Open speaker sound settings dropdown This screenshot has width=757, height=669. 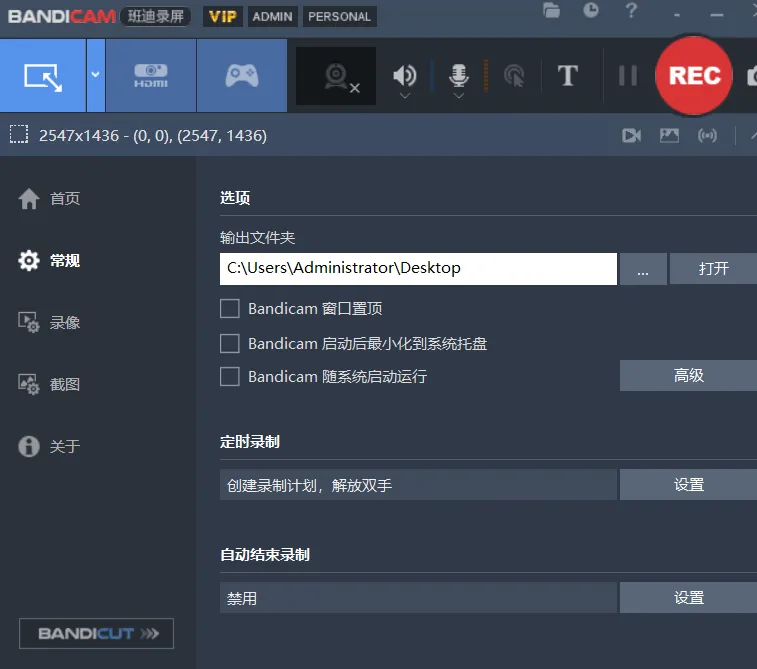(x=405, y=96)
